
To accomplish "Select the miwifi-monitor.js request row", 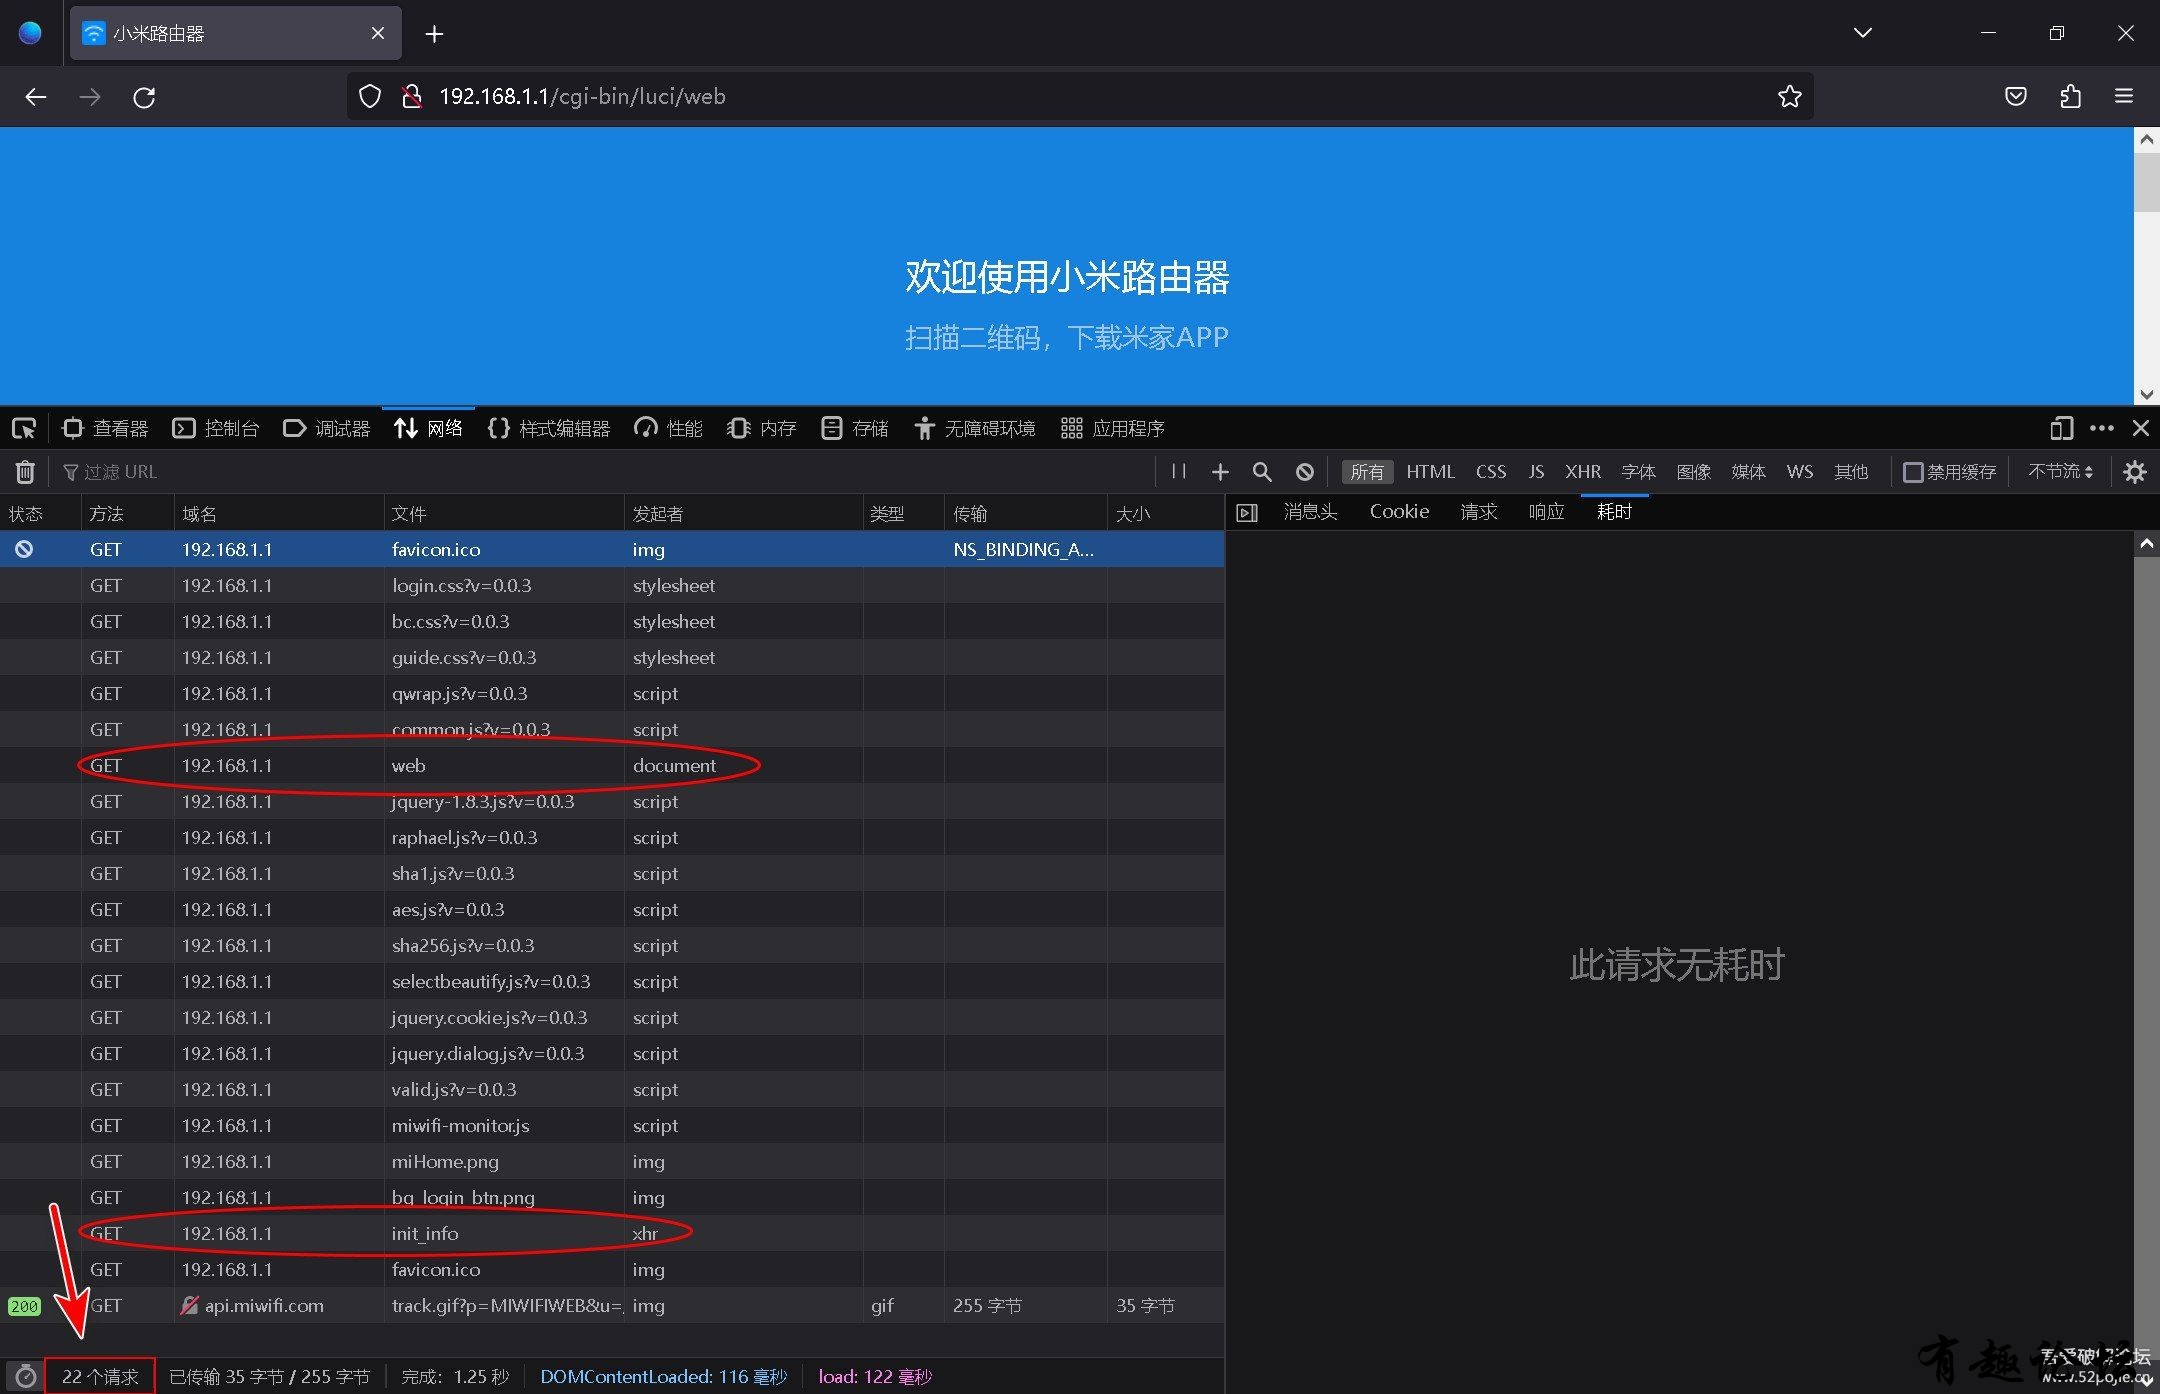I will [612, 1125].
